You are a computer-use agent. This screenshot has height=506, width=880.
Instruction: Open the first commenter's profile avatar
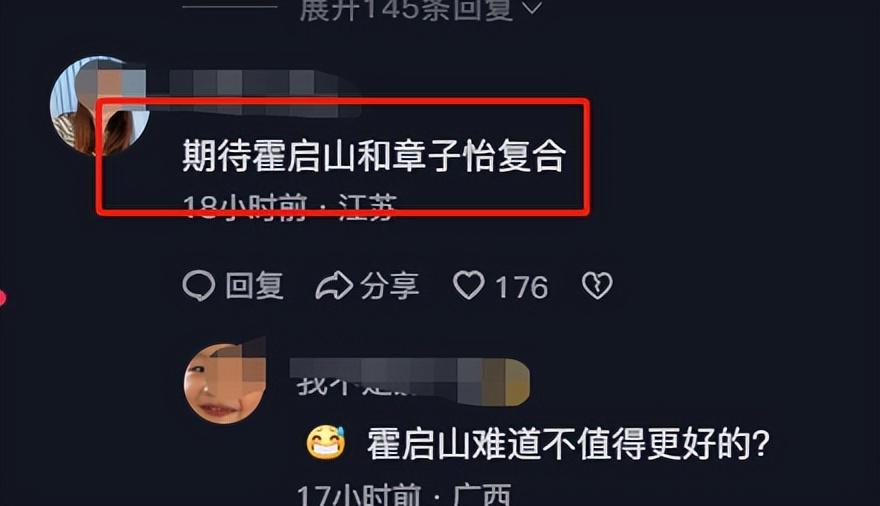tap(99, 105)
